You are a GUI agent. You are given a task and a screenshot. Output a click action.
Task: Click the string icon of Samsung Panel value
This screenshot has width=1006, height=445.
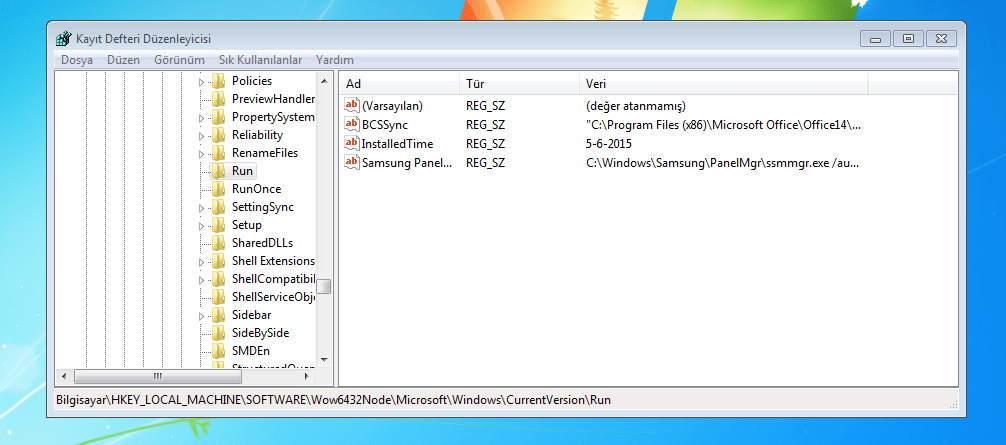tap(352, 162)
